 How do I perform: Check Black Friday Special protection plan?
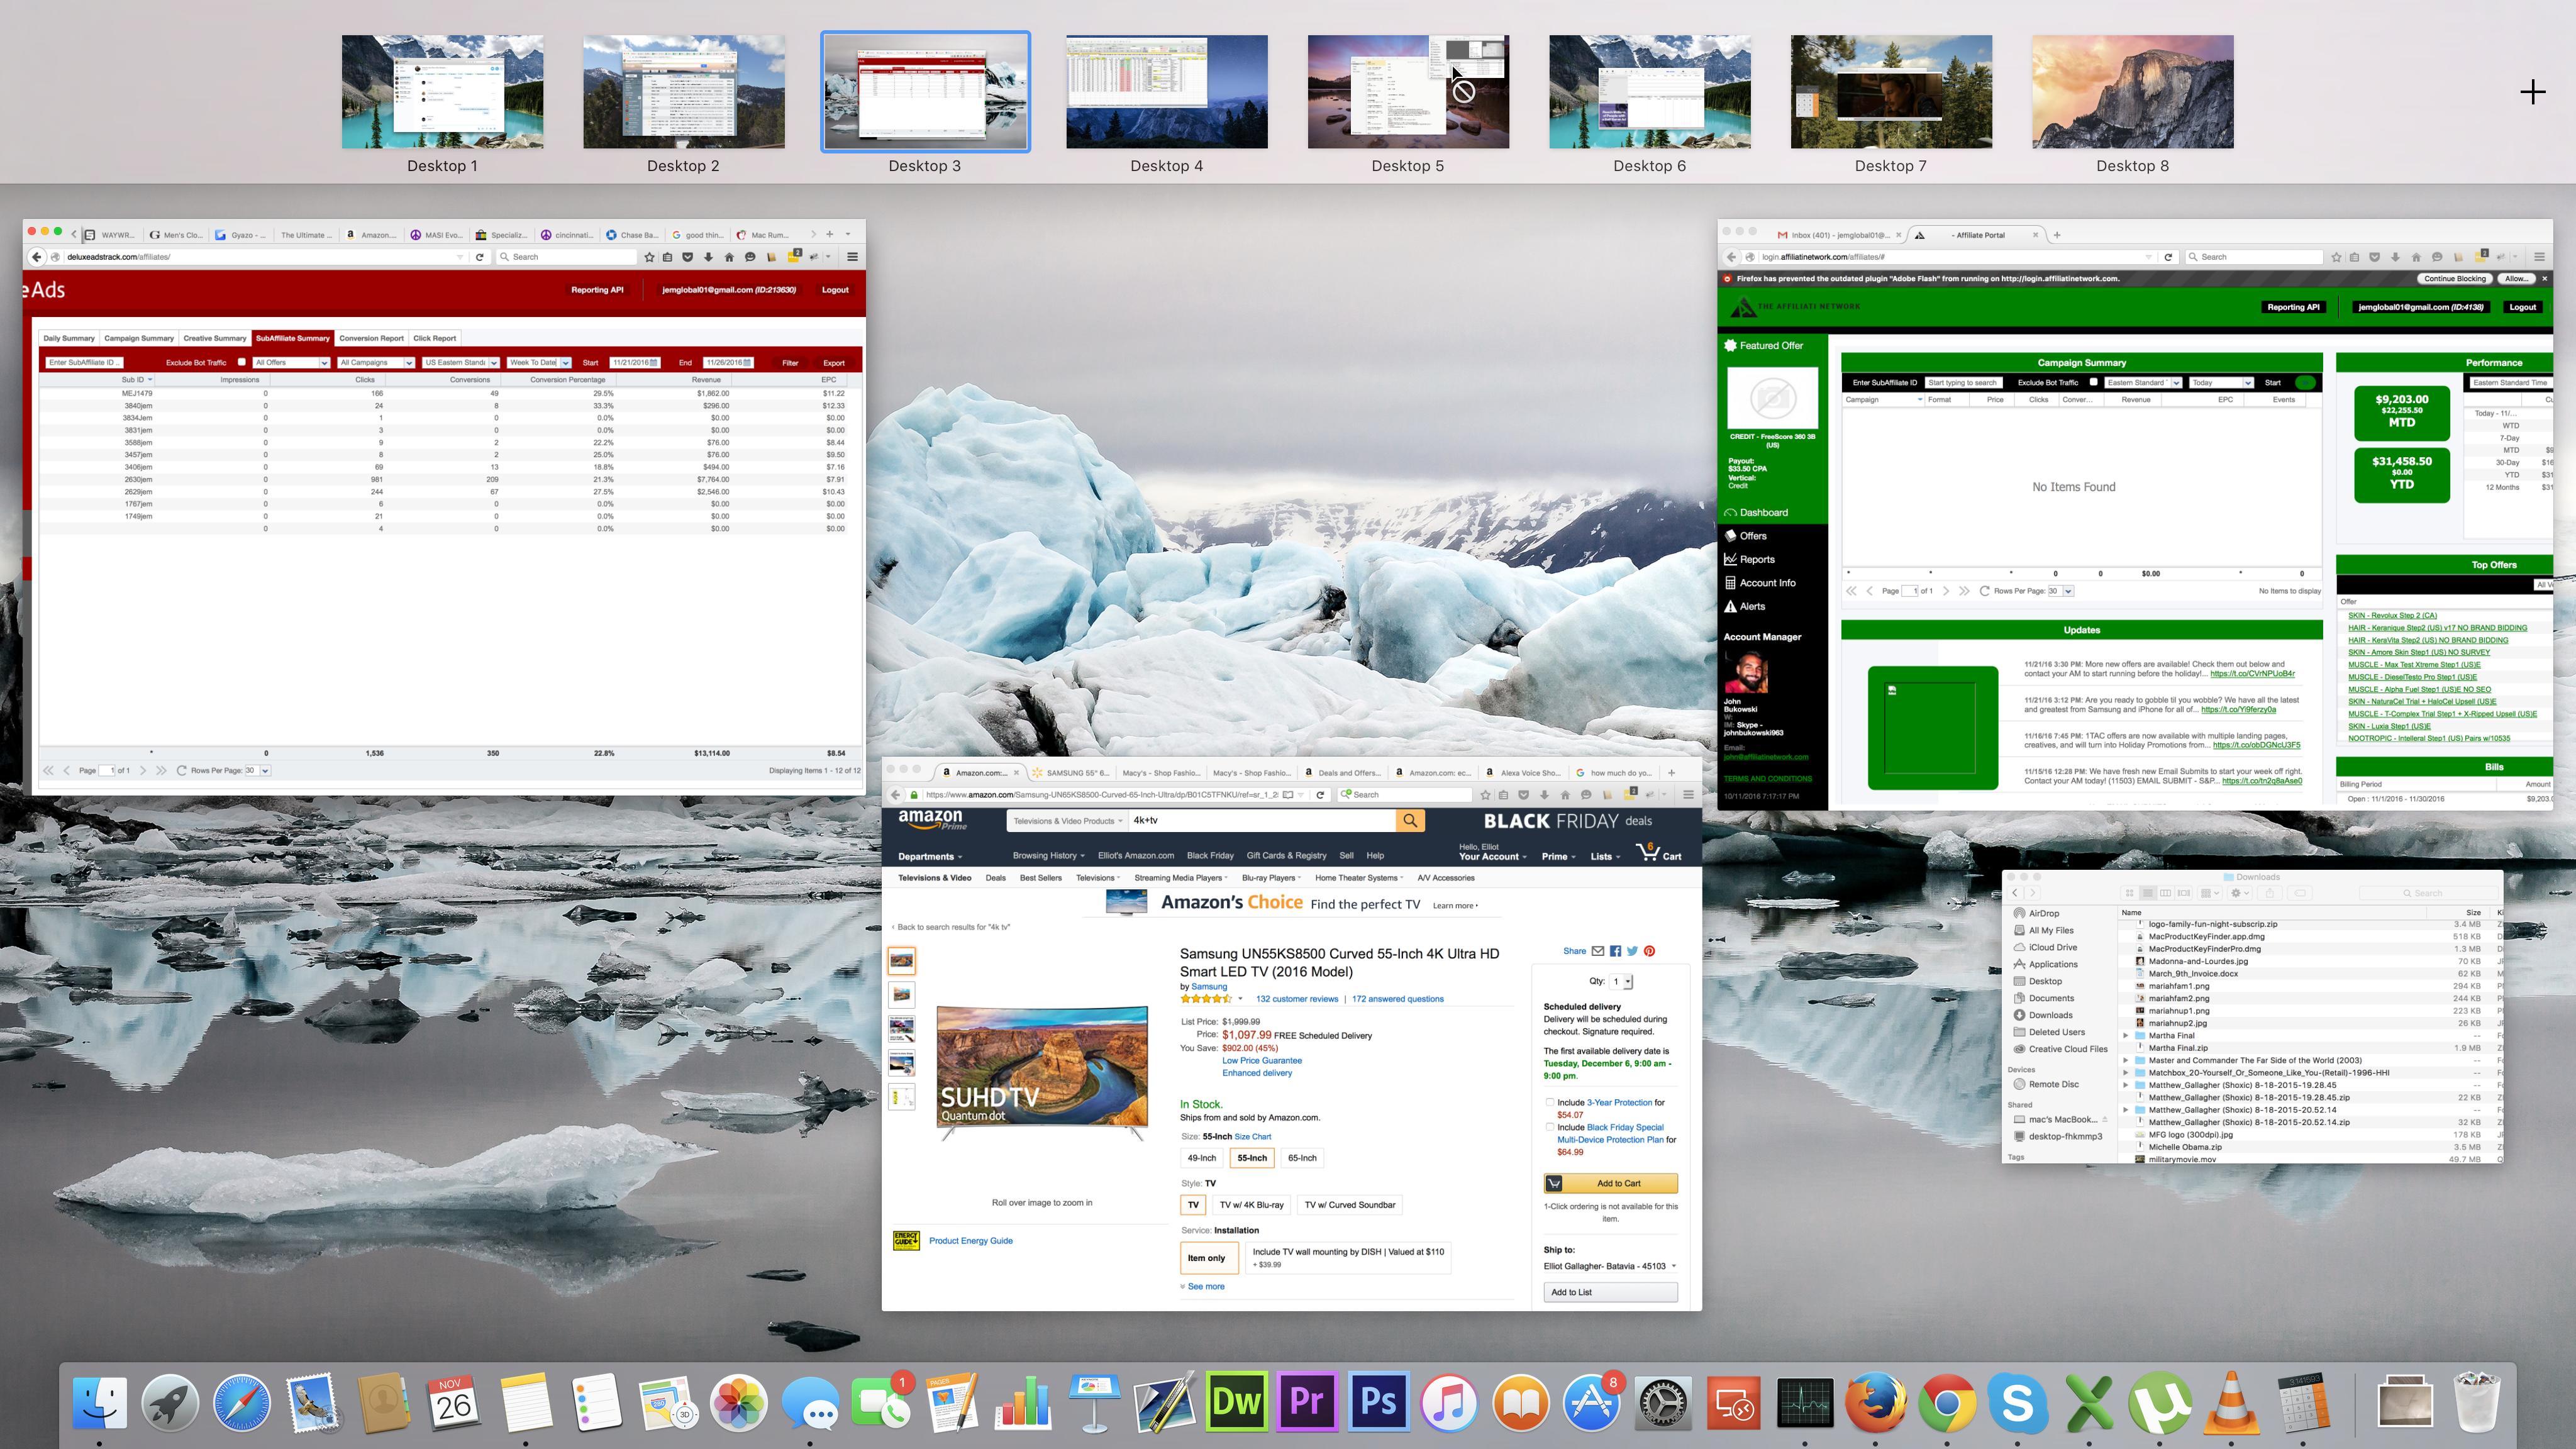[1550, 1127]
